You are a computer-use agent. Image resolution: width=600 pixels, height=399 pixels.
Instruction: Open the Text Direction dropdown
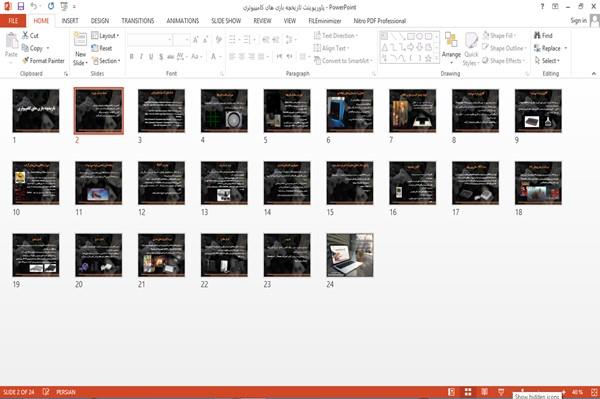pyautogui.click(x=336, y=35)
